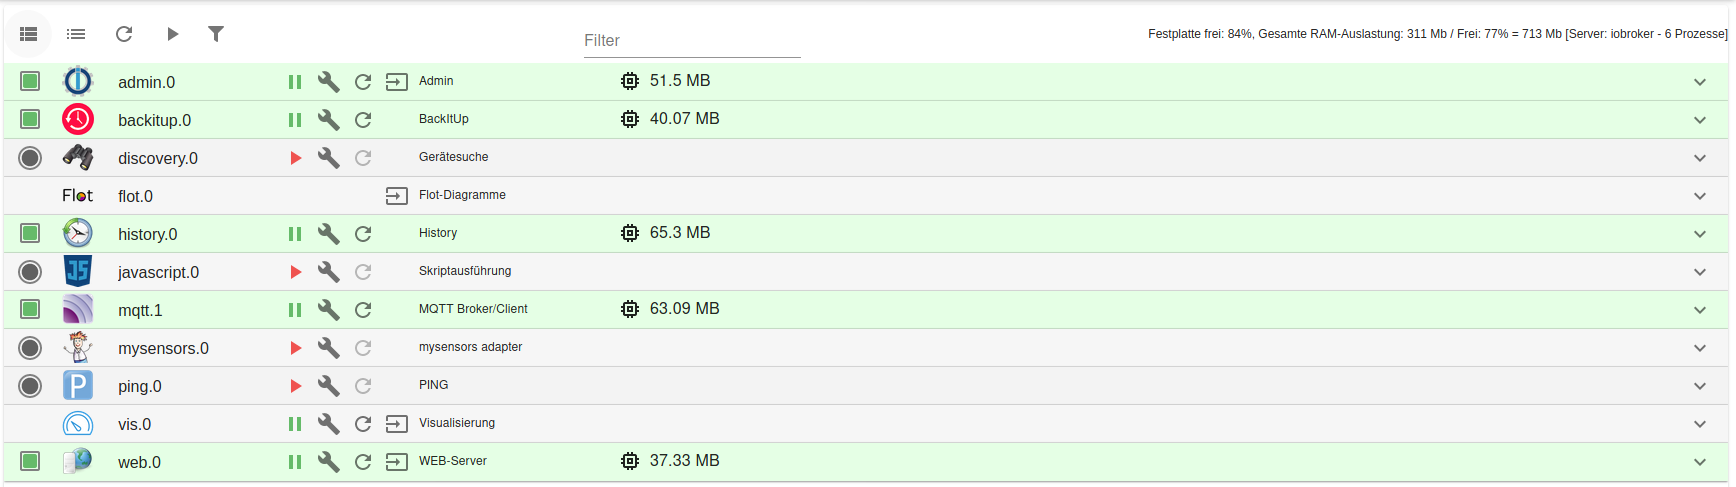Select the ping.0 instance name

click(140, 386)
